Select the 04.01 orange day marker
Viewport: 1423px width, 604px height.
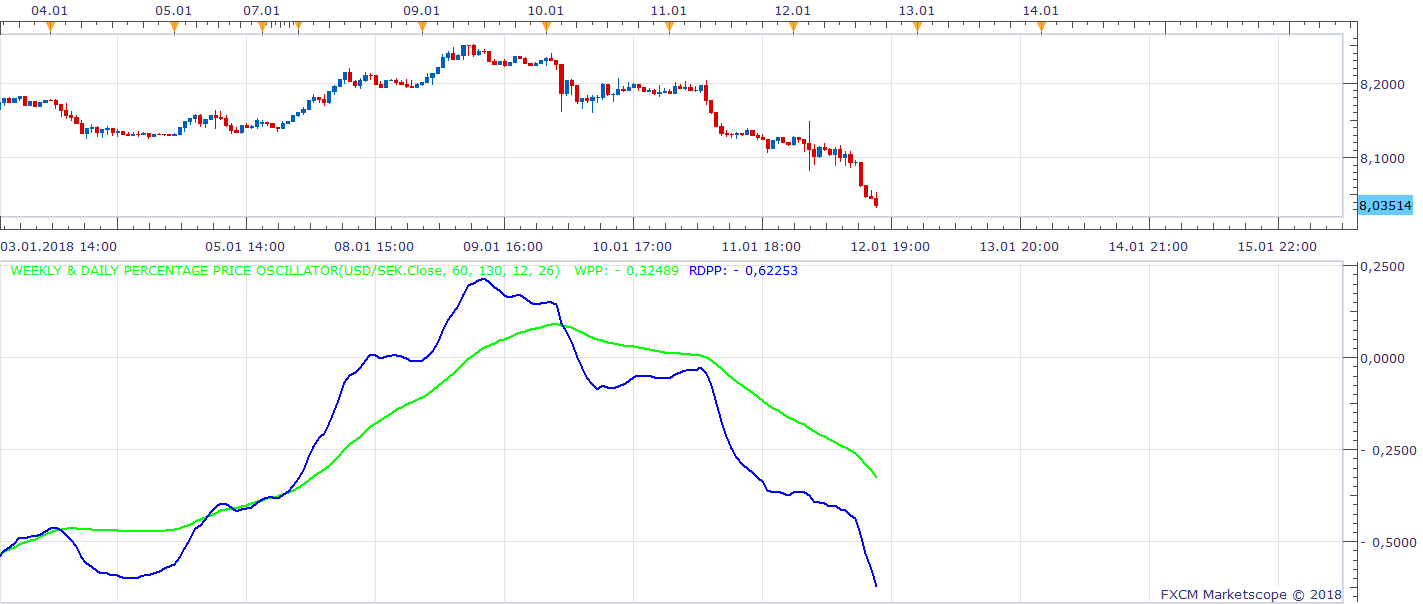pos(50,27)
